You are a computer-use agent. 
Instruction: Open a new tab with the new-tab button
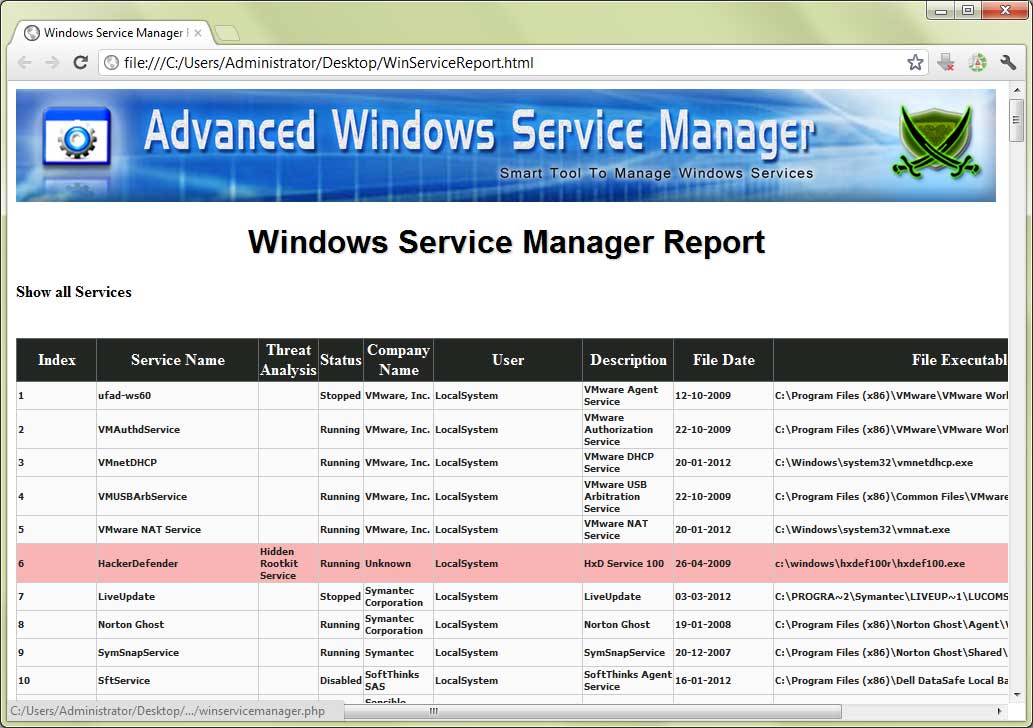227,33
